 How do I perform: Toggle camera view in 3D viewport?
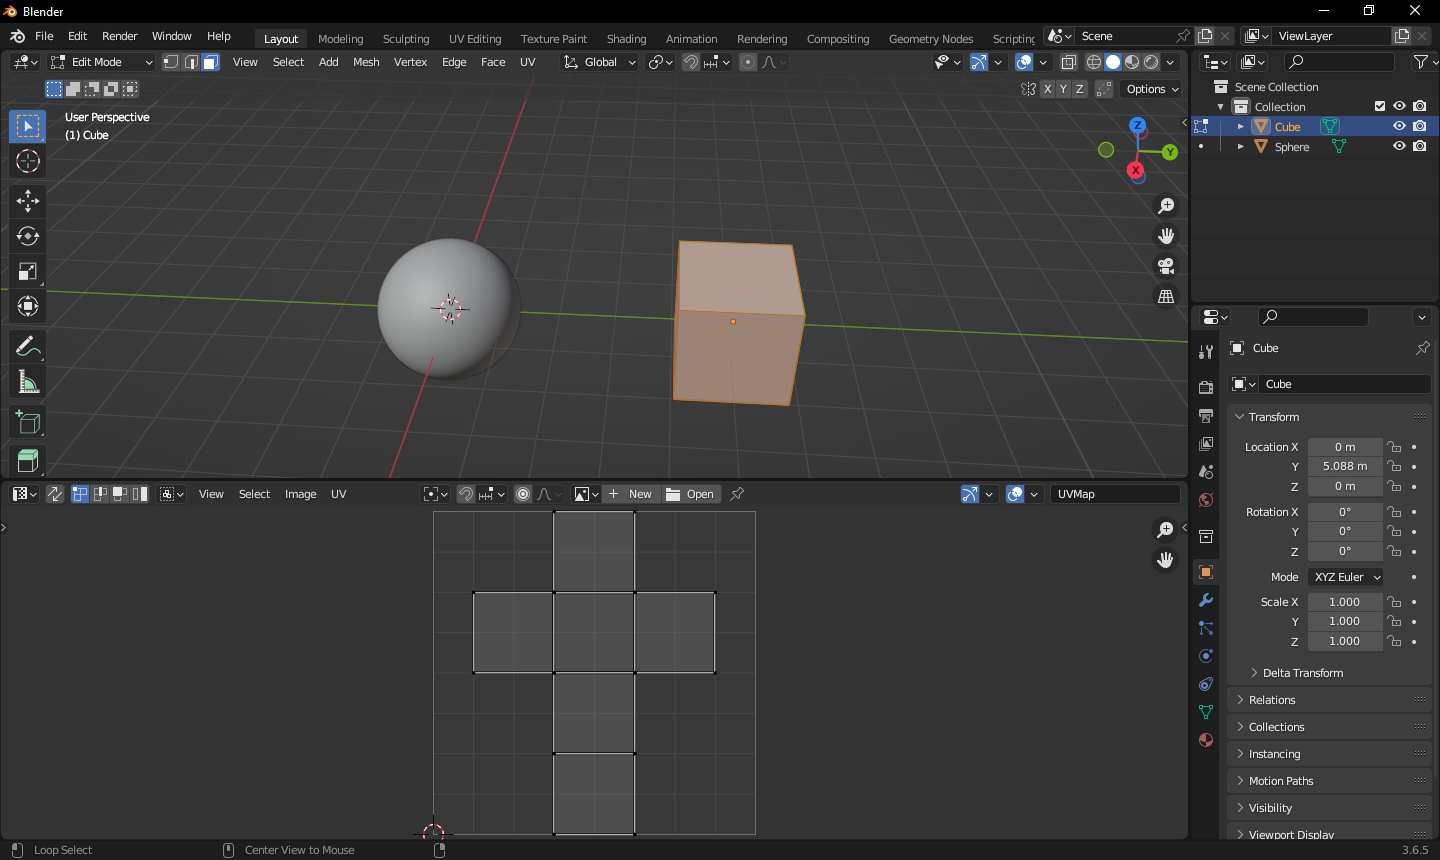pyautogui.click(x=1166, y=266)
